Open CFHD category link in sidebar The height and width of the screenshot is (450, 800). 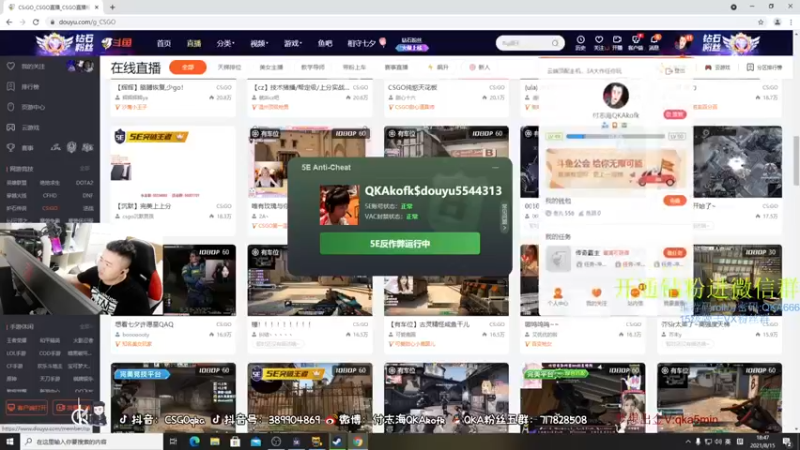point(50,195)
